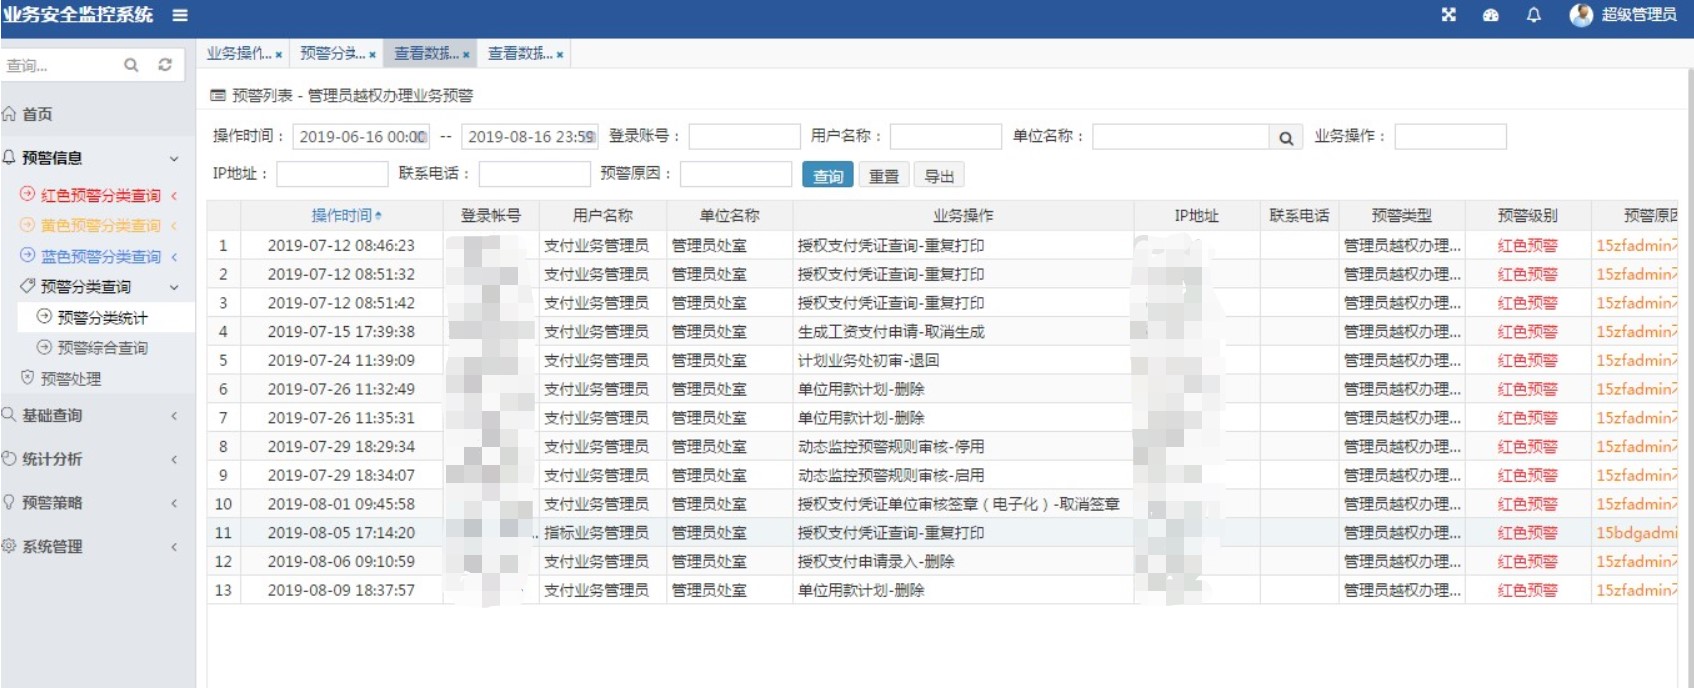Click the fullscreen expand icon in header
The width and height of the screenshot is (1694, 688).
pyautogui.click(x=1448, y=15)
